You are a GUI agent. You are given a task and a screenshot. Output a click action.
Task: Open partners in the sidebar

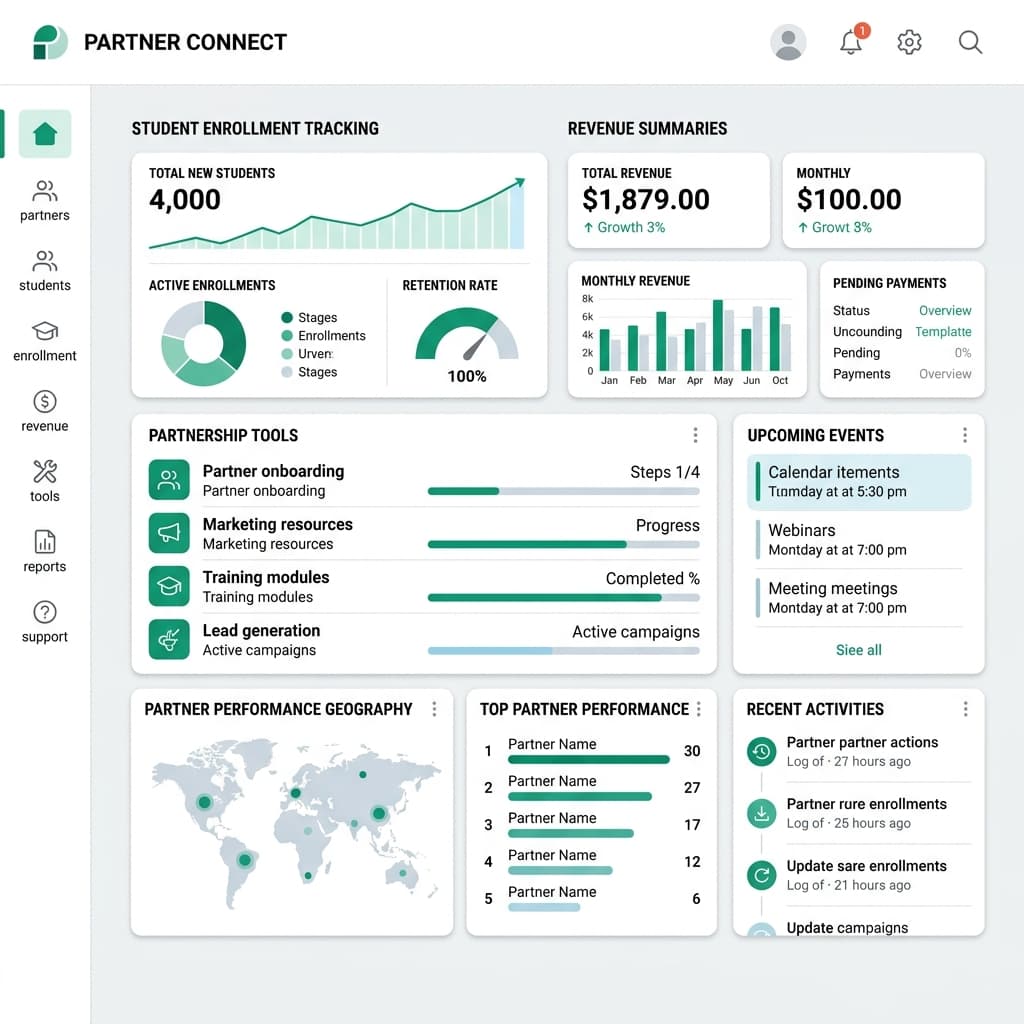click(44, 201)
